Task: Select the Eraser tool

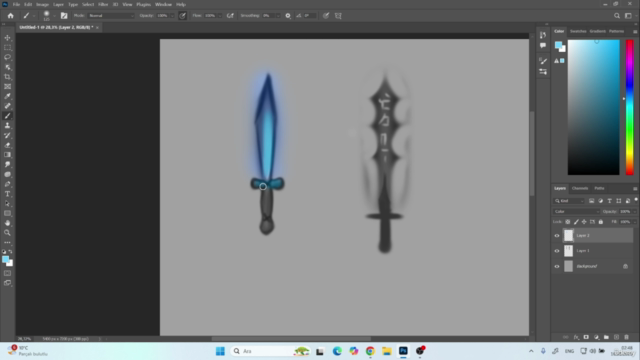Action: [7, 145]
